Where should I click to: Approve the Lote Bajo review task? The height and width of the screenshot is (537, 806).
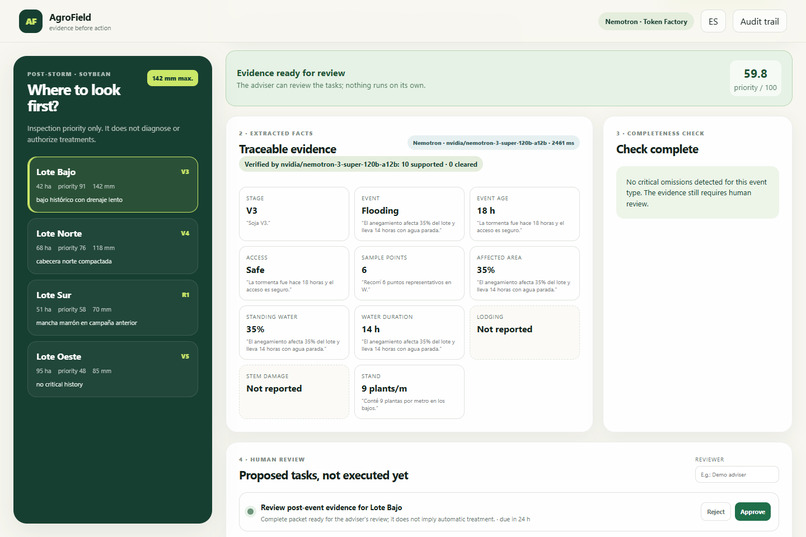point(753,512)
